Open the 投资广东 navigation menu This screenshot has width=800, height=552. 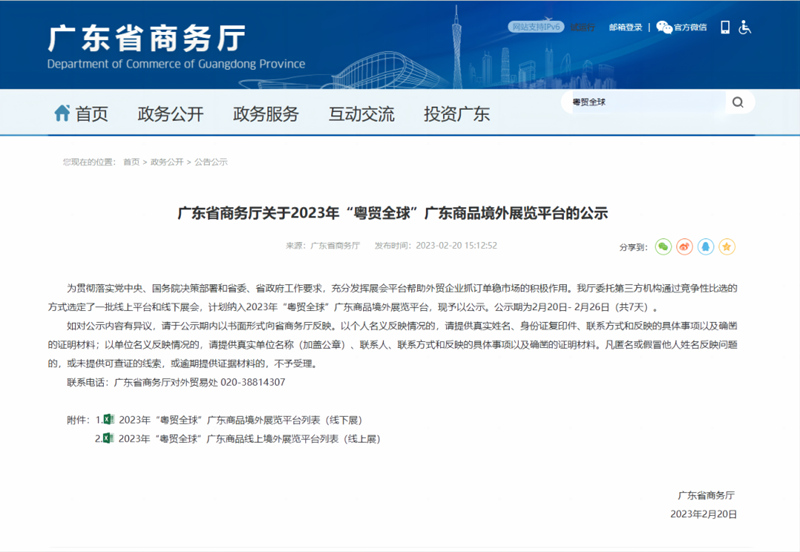456,114
